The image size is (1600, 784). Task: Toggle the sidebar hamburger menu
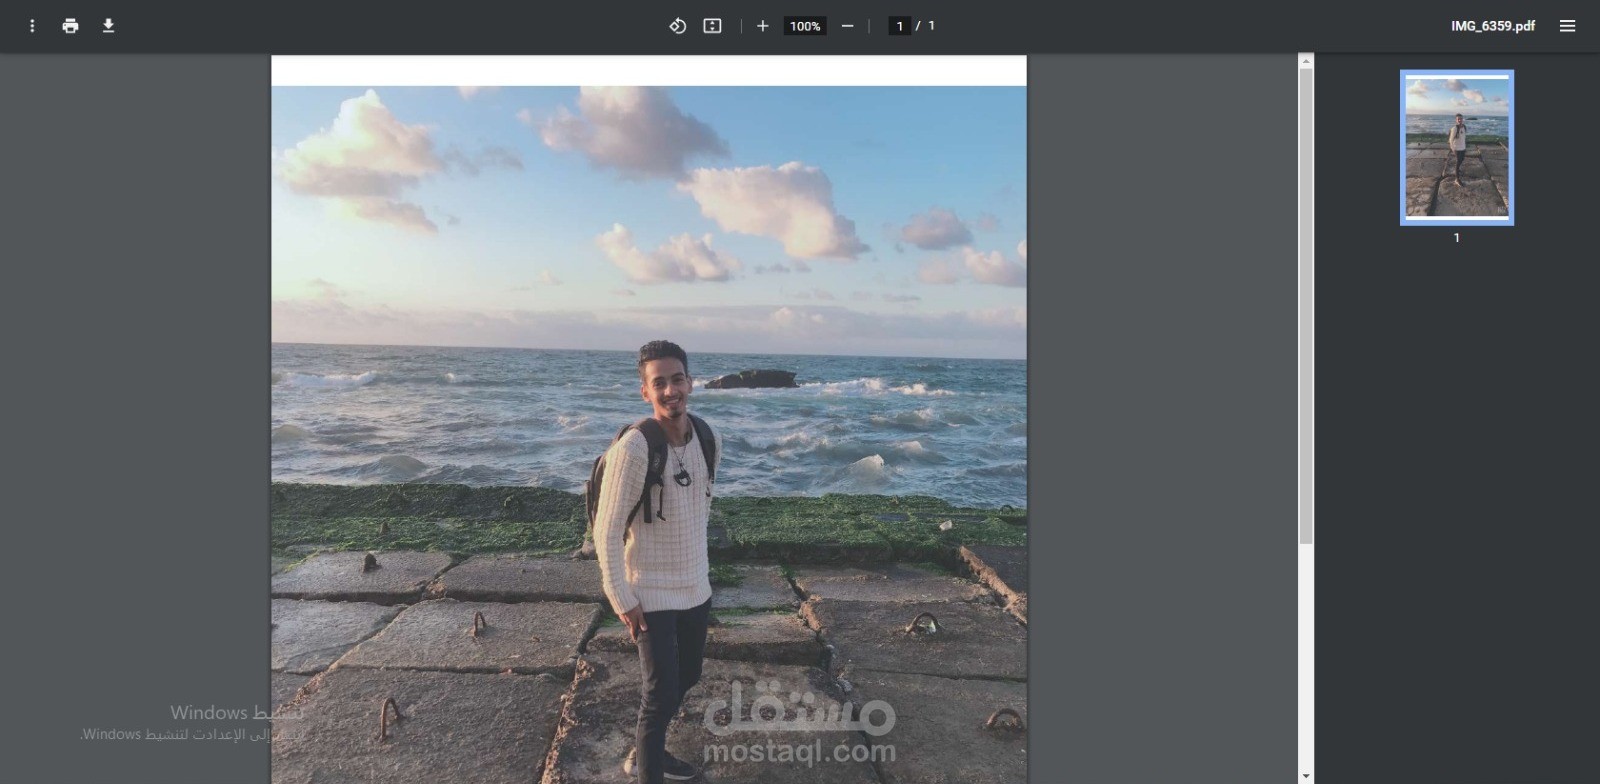point(1567,26)
